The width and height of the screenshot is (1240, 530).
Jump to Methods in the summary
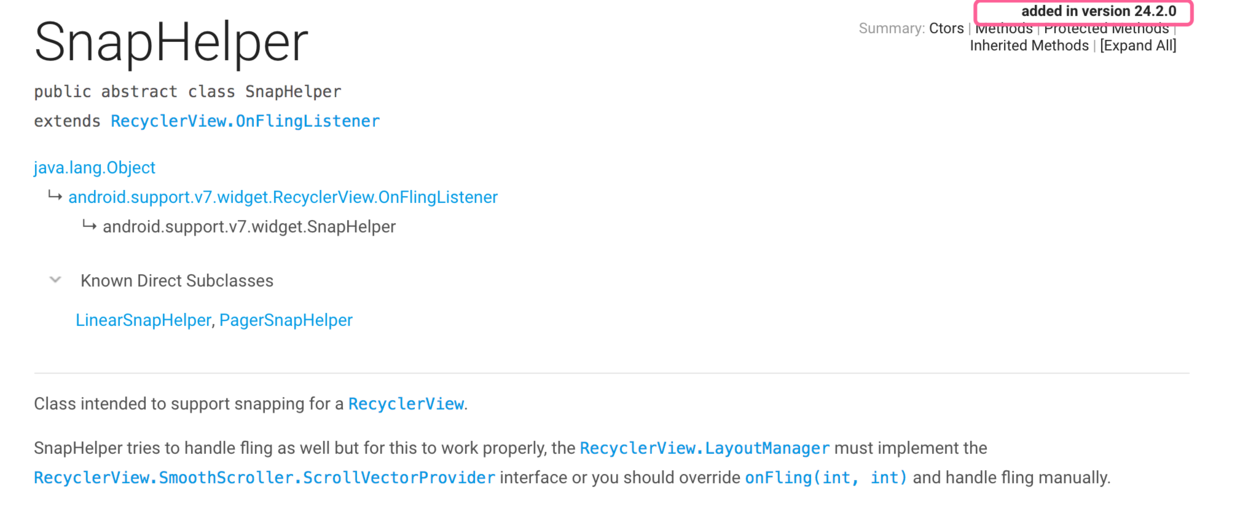[1003, 29]
